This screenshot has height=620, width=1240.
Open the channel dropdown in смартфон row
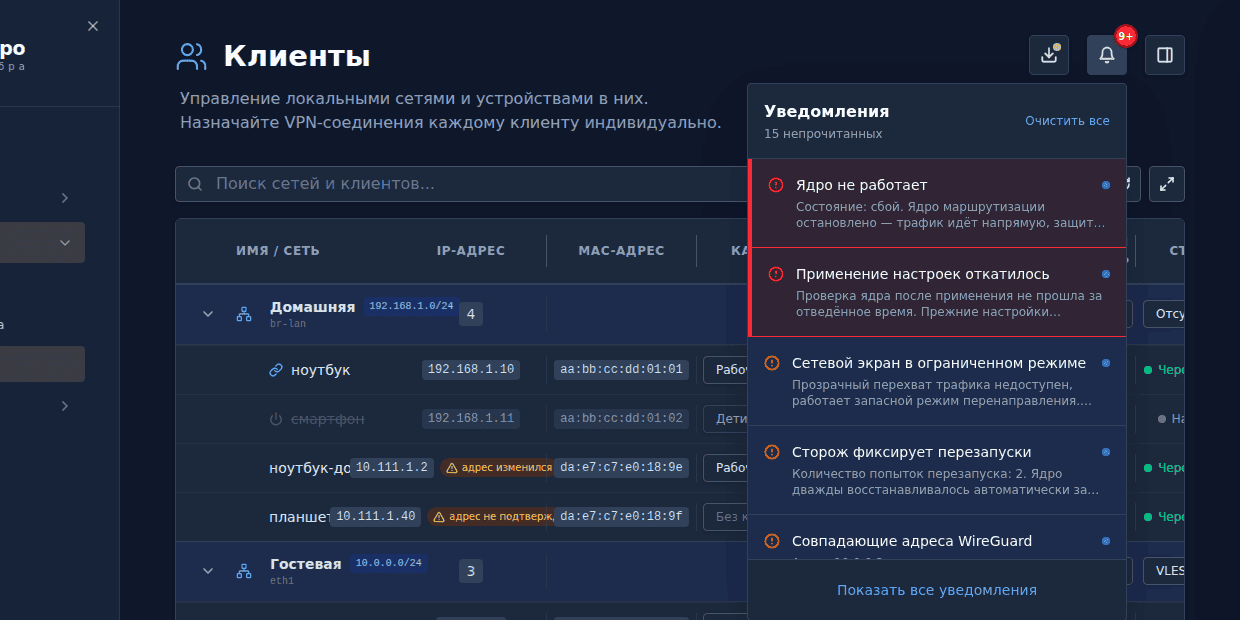725,419
